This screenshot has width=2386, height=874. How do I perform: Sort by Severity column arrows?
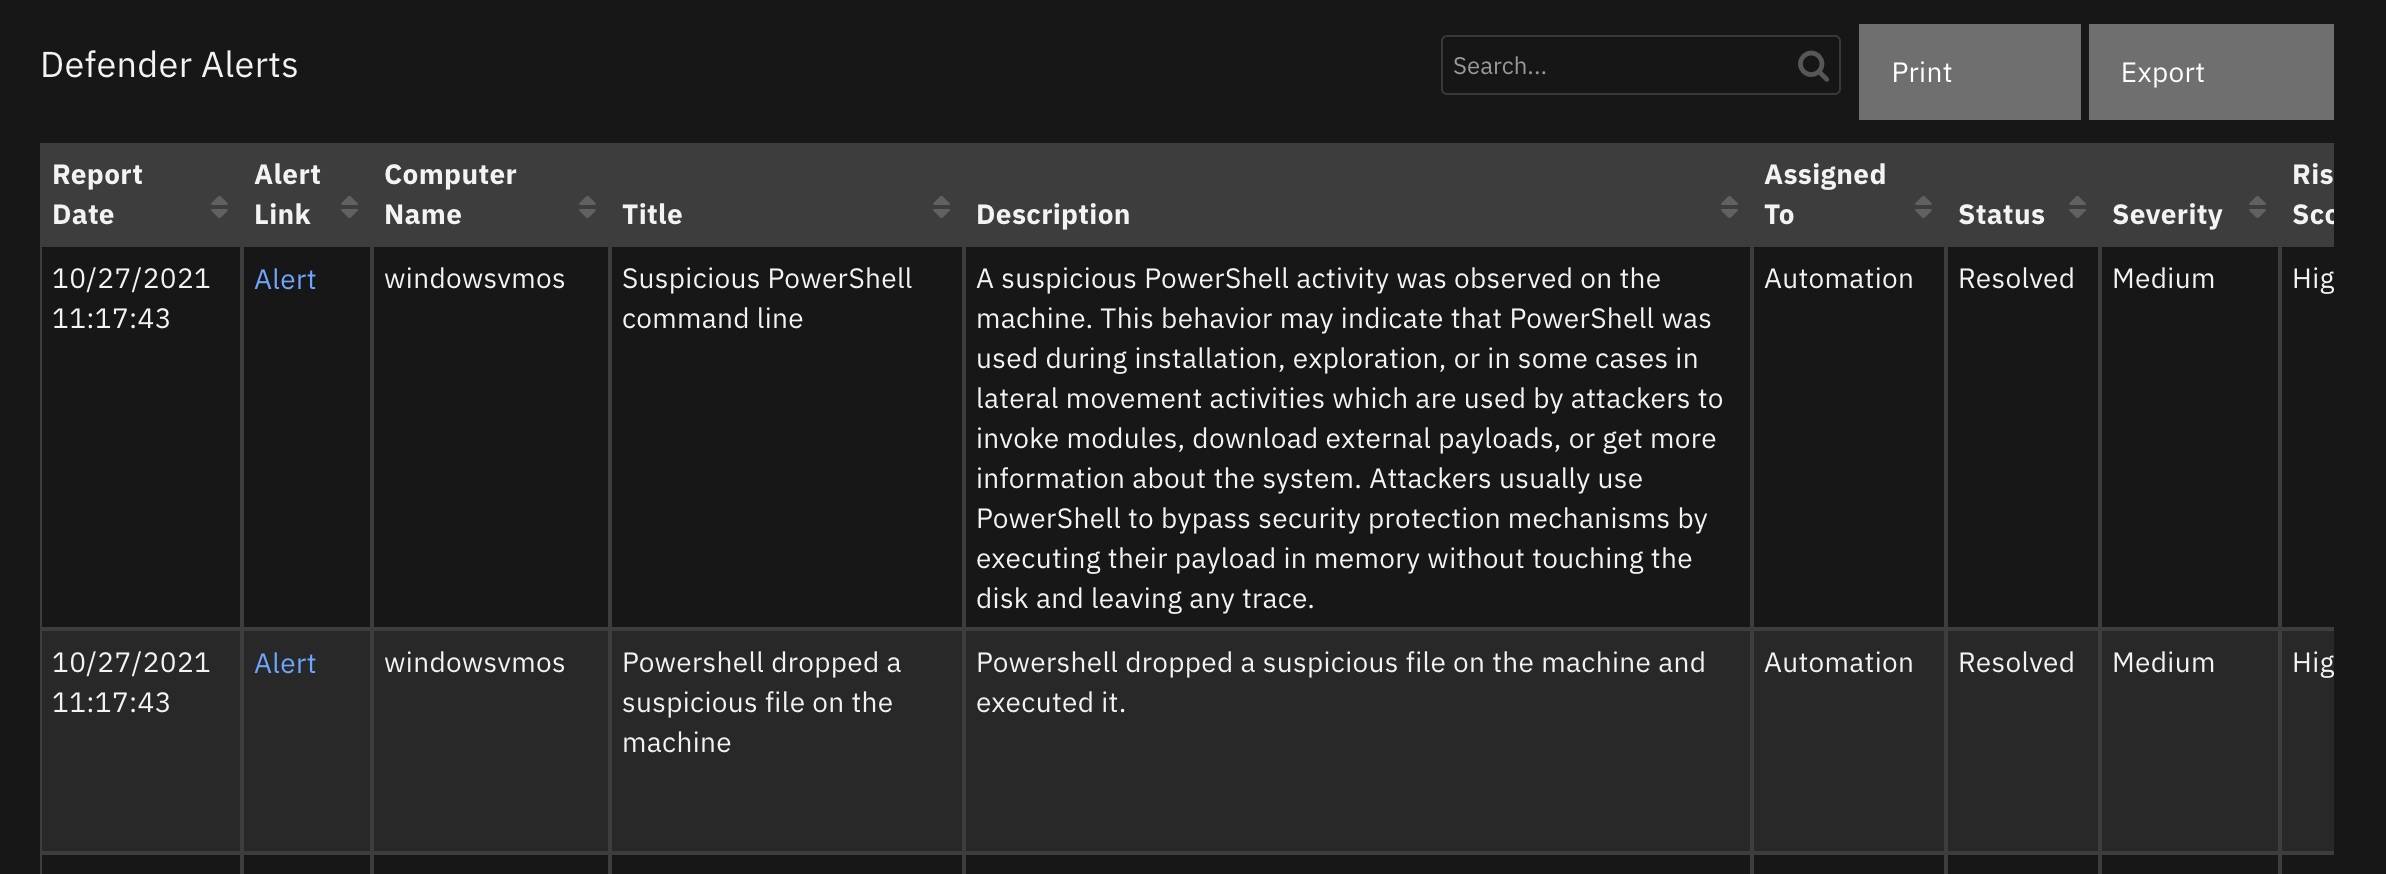pyautogui.click(x=2257, y=207)
